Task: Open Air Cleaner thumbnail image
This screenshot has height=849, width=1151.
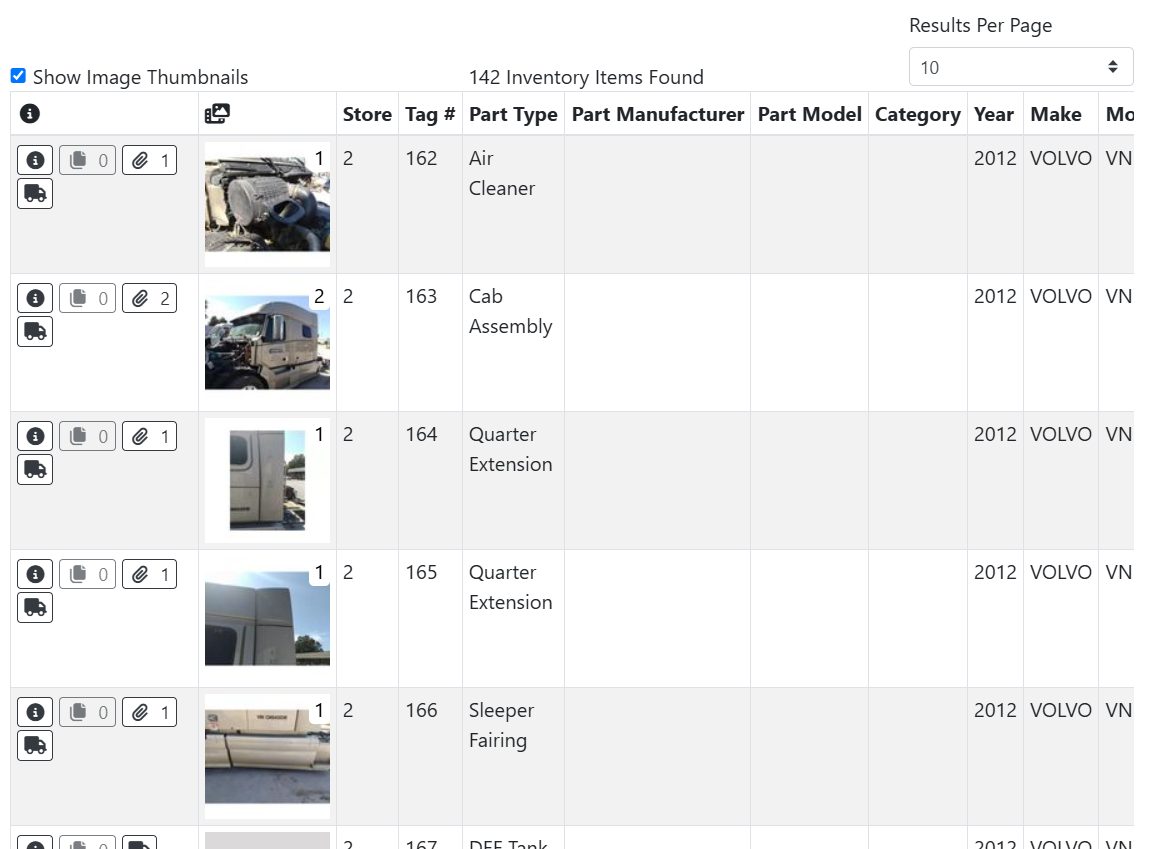Action: click(267, 205)
